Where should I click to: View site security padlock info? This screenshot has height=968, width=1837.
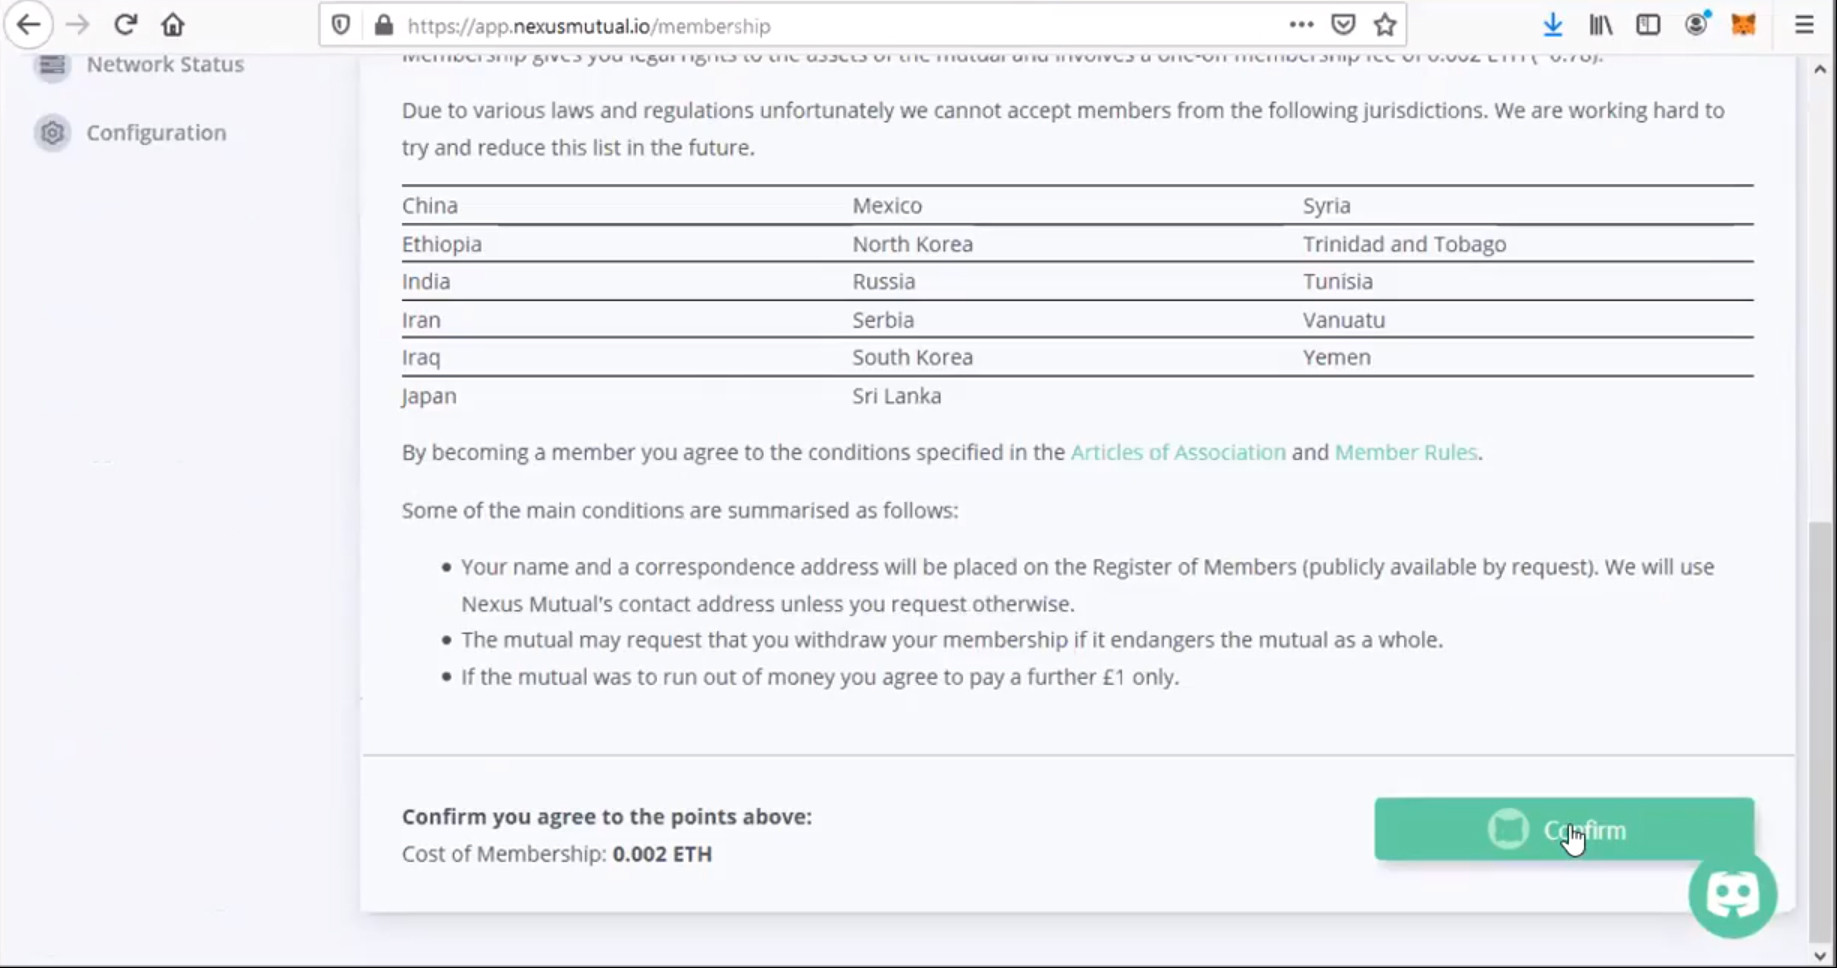point(384,26)
